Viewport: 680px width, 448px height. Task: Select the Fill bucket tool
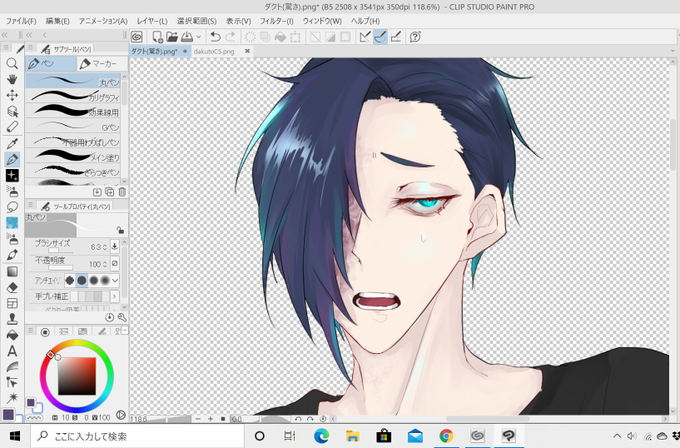(12, 335)
